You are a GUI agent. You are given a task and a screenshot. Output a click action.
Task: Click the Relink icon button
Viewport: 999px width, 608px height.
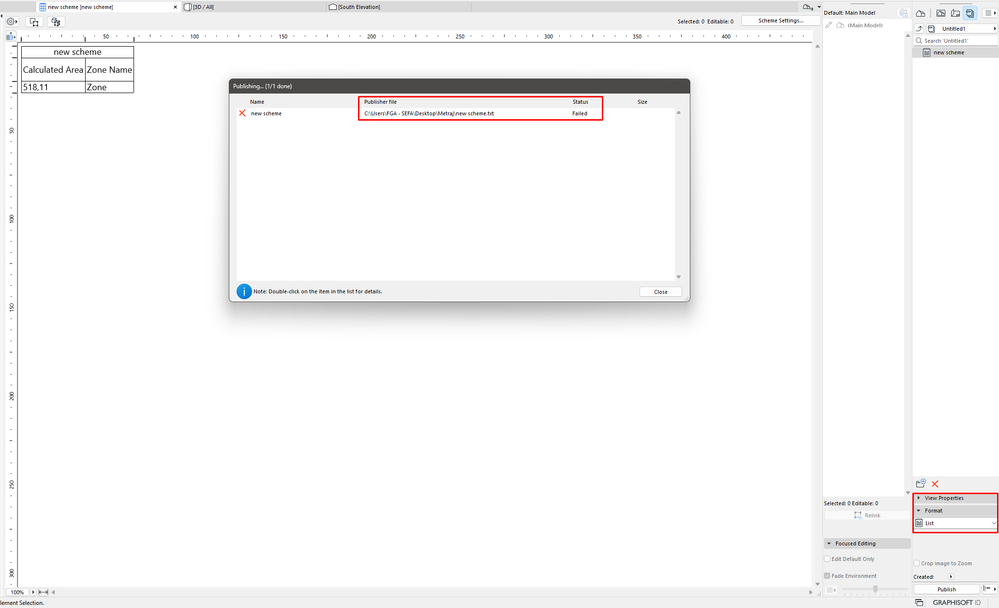coord(867,515)
